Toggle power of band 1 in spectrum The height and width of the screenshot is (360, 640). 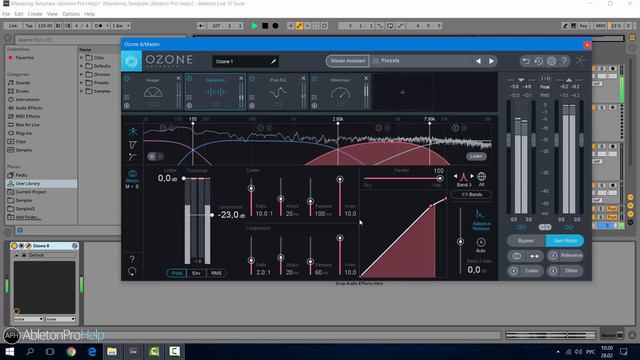[162, 128]
